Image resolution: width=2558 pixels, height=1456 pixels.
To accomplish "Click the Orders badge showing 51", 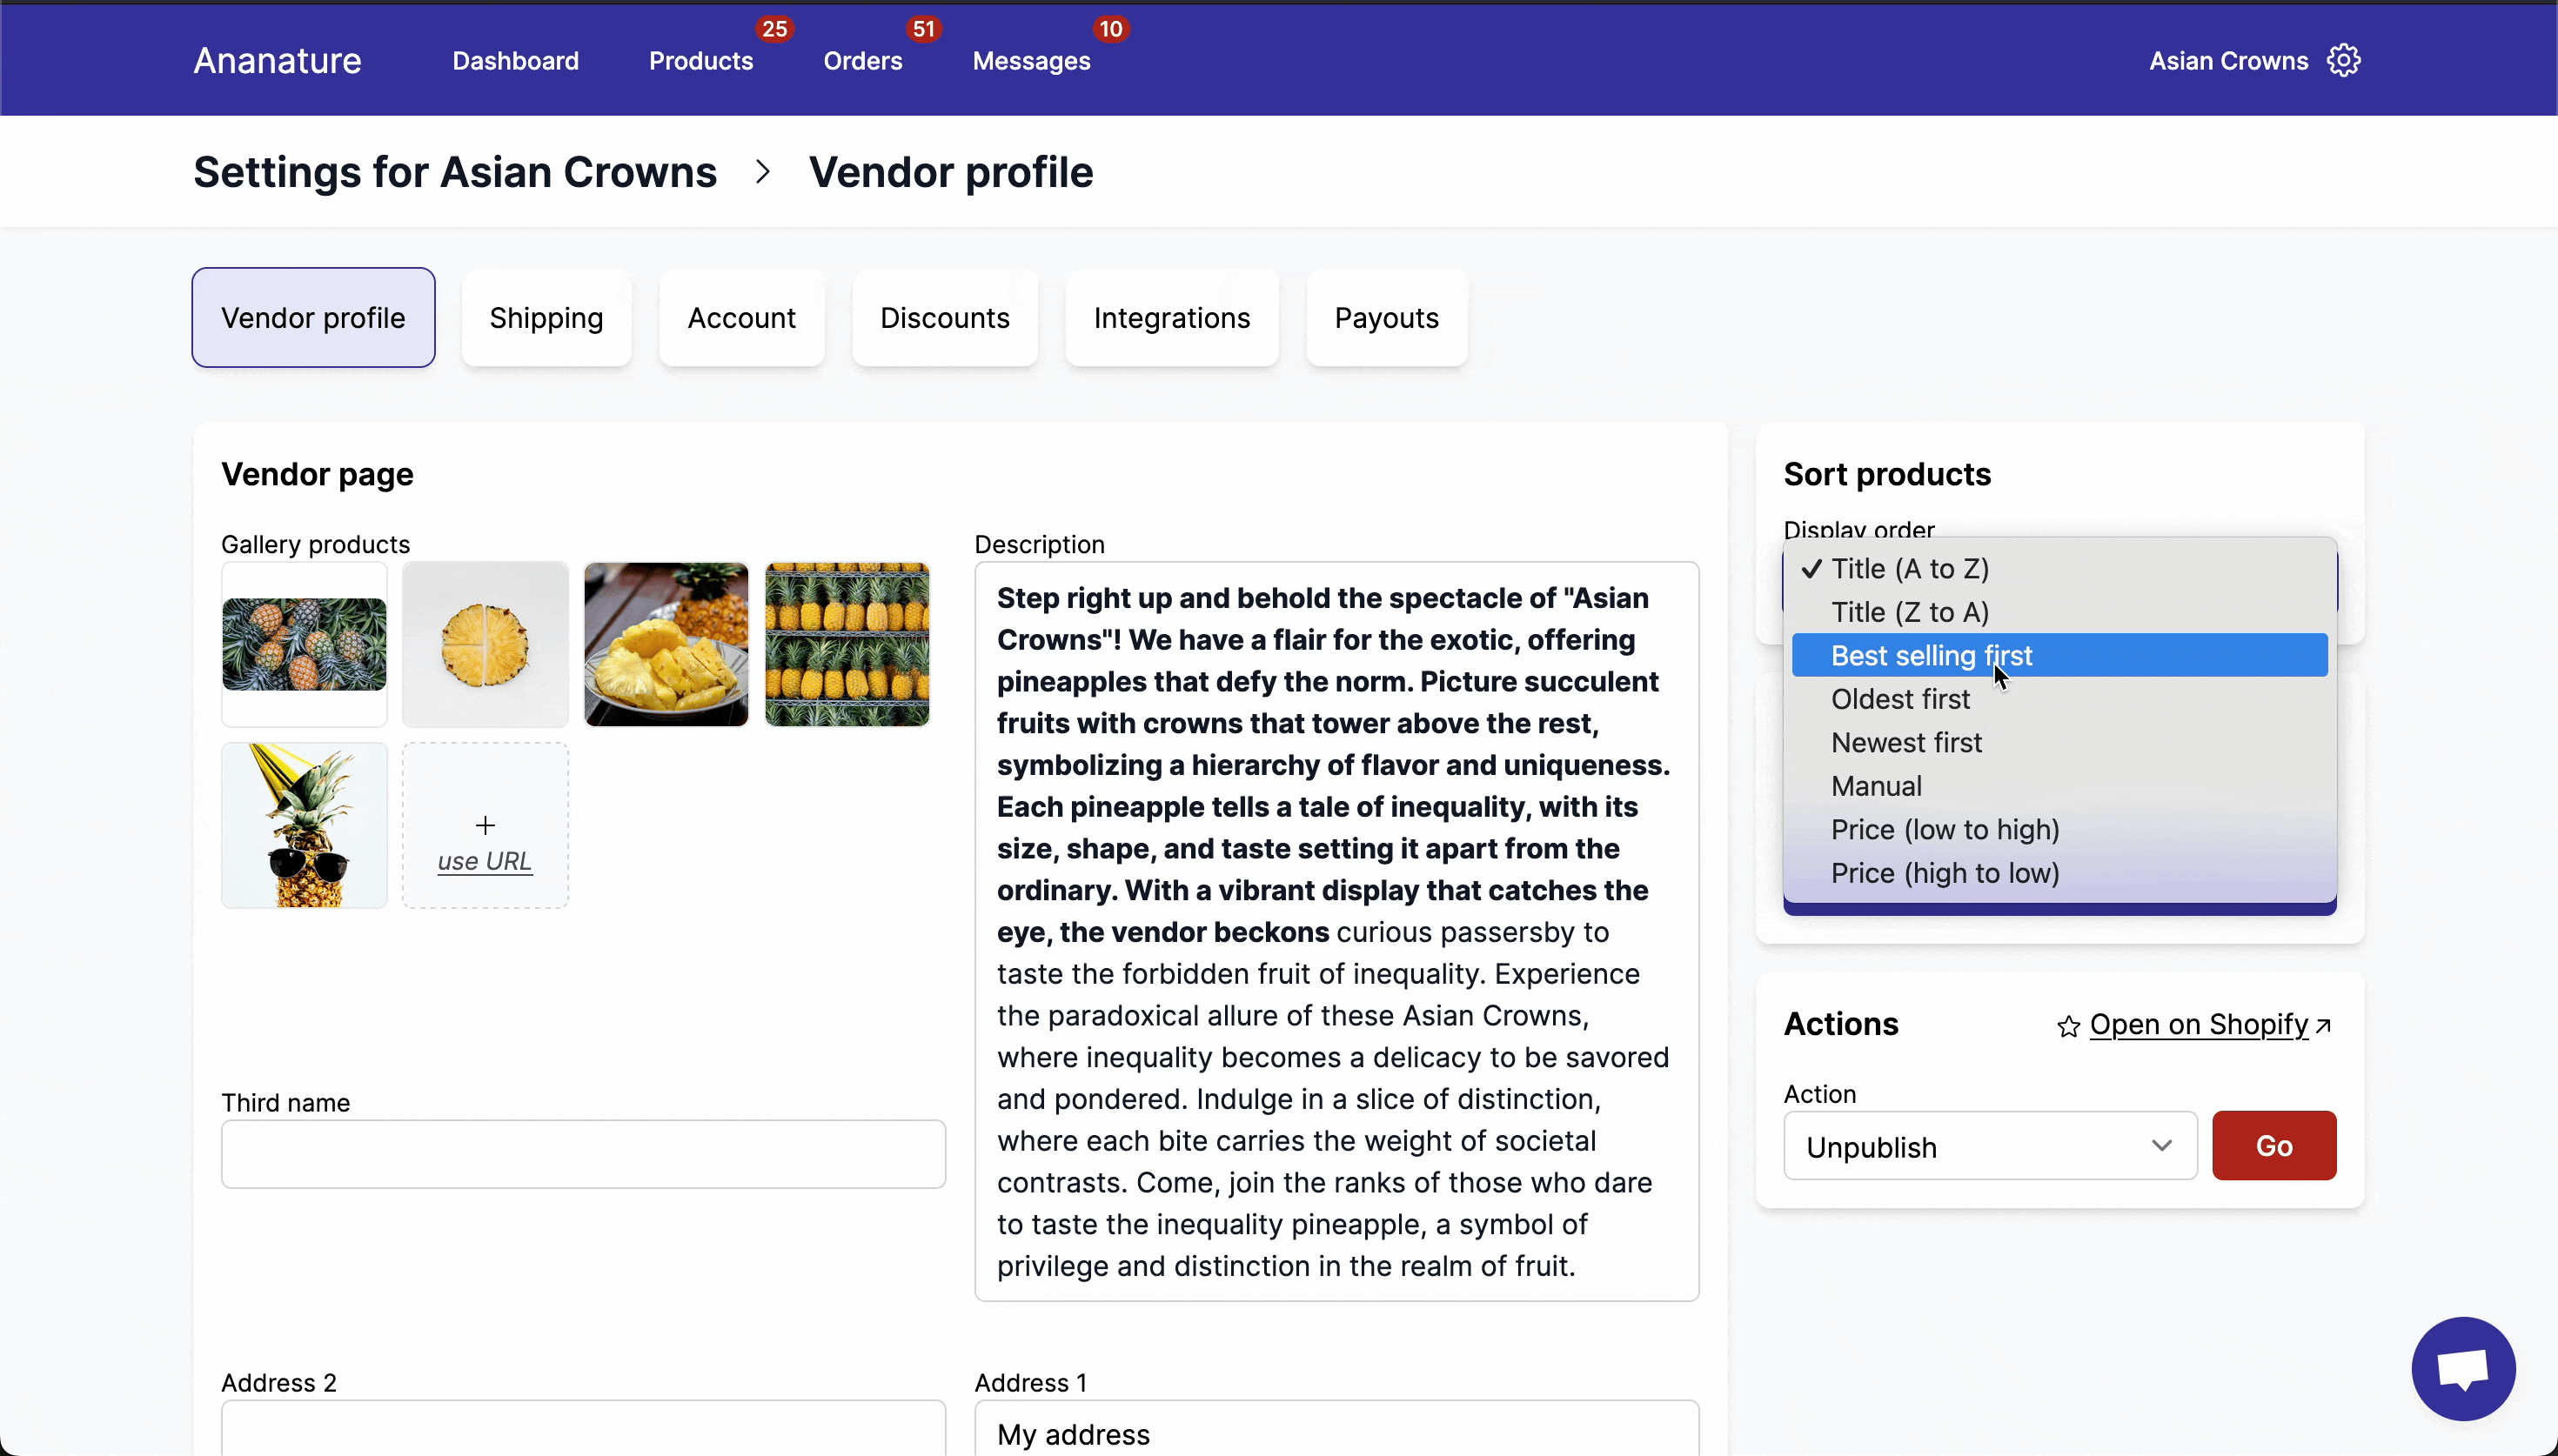I will [x=922, y=28].
